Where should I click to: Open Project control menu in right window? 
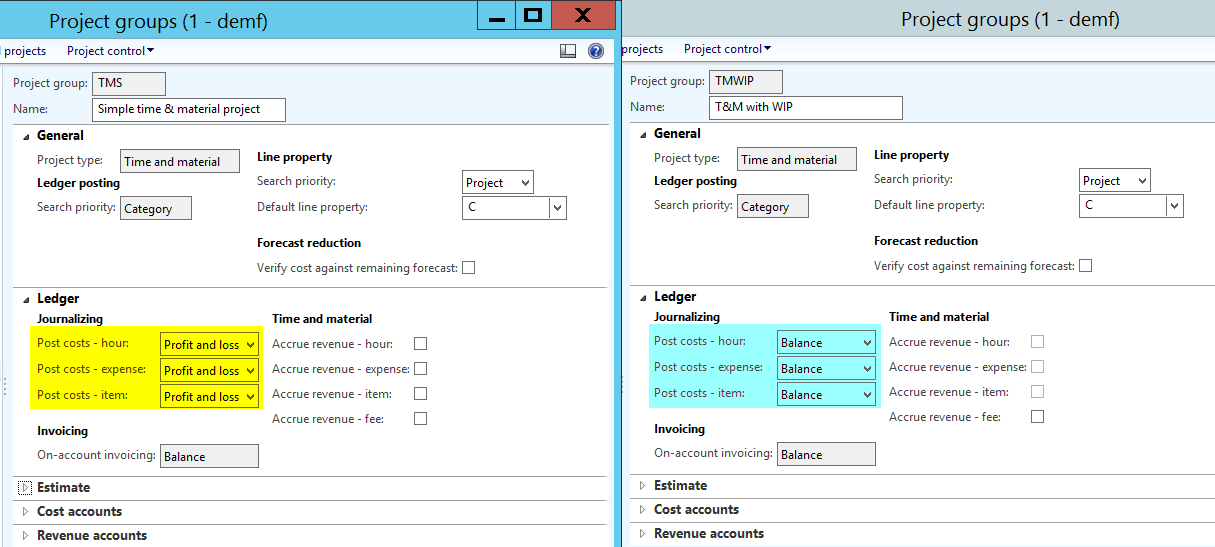[727, 48]
